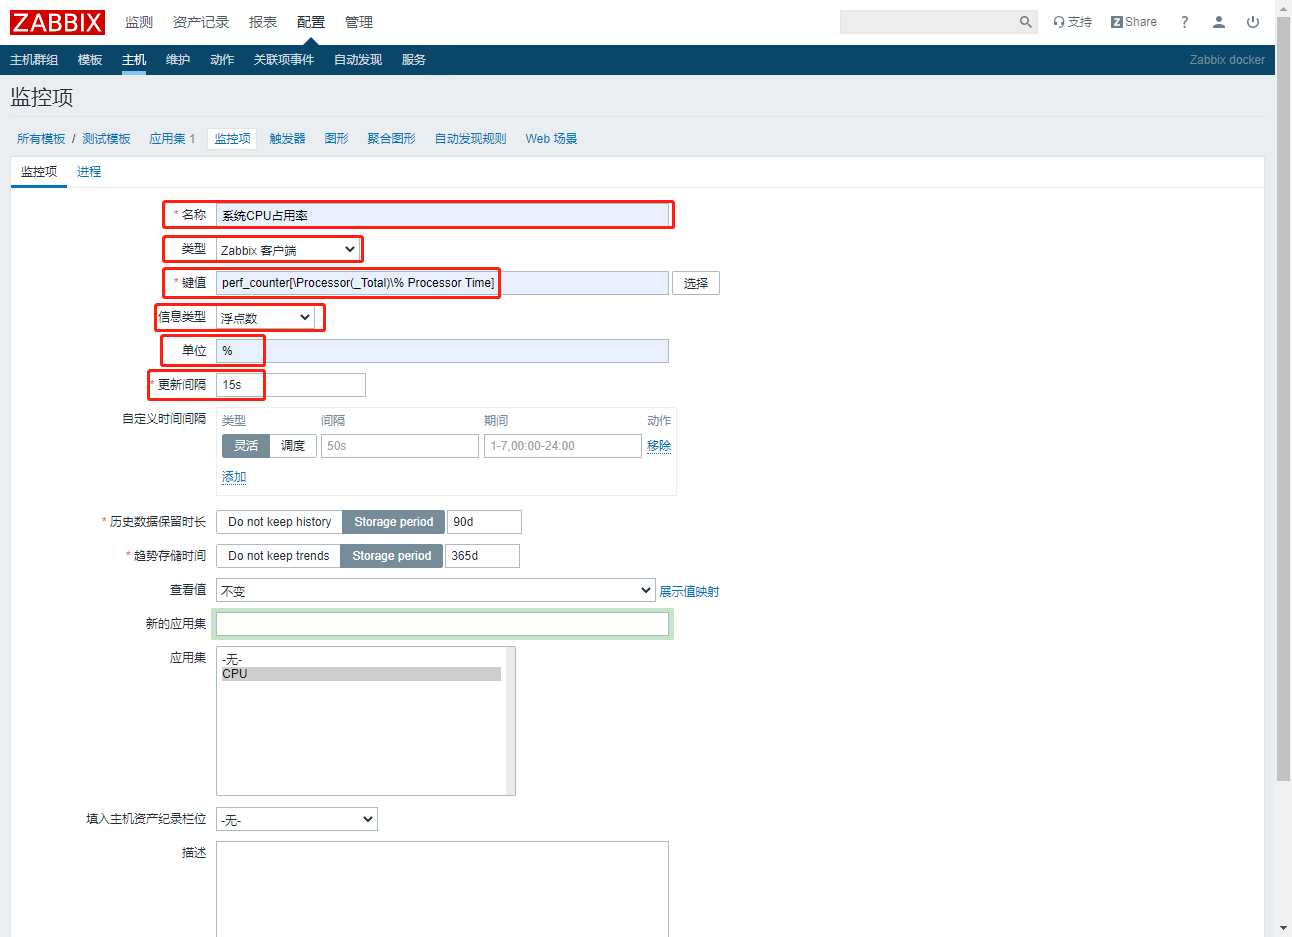
Task: Open the 图形 link
Action: pos(337,139)
